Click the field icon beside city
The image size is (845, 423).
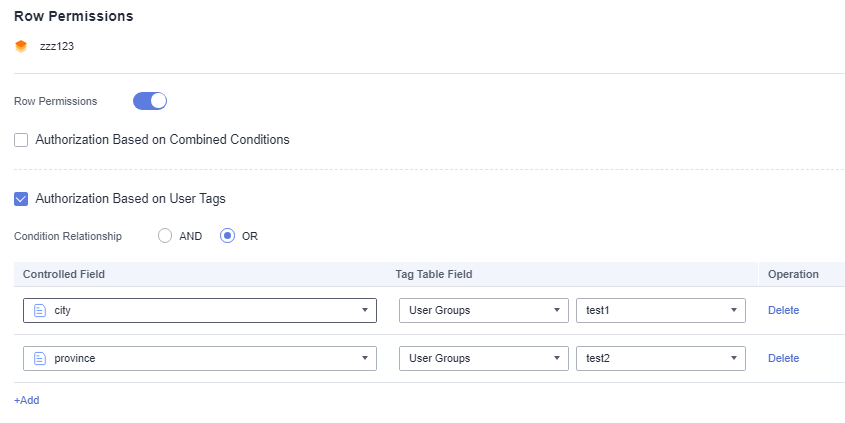40,310
